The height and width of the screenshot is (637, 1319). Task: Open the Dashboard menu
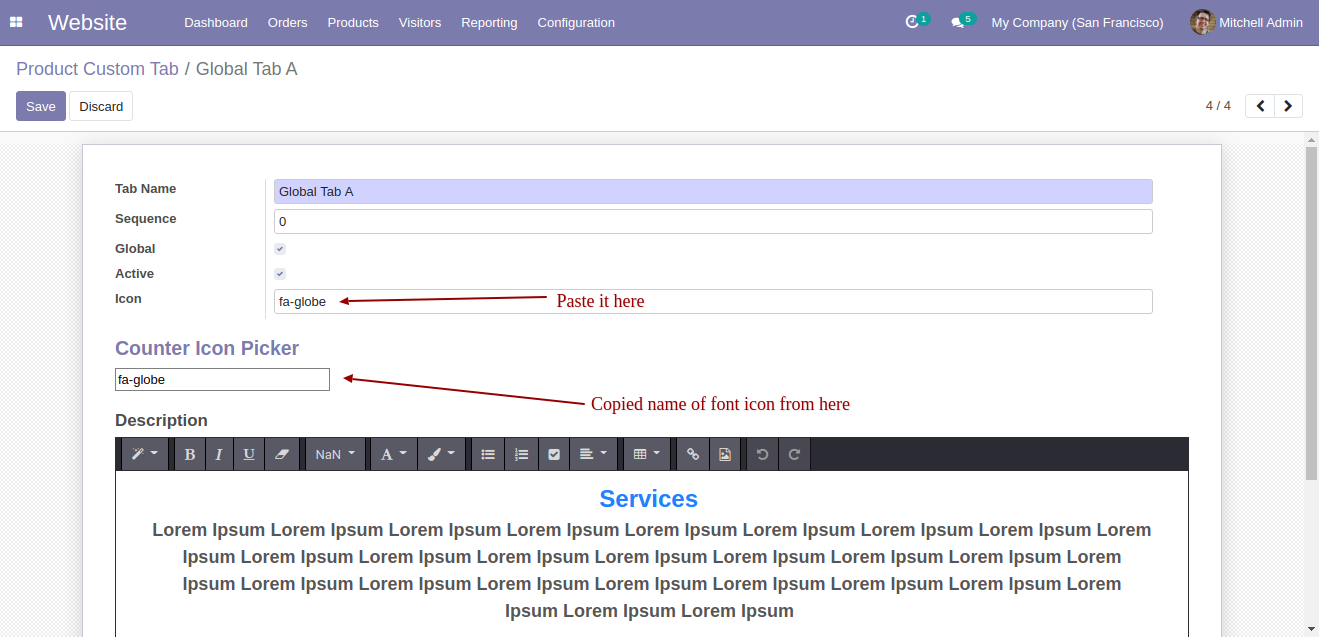[x=216, y=22]
